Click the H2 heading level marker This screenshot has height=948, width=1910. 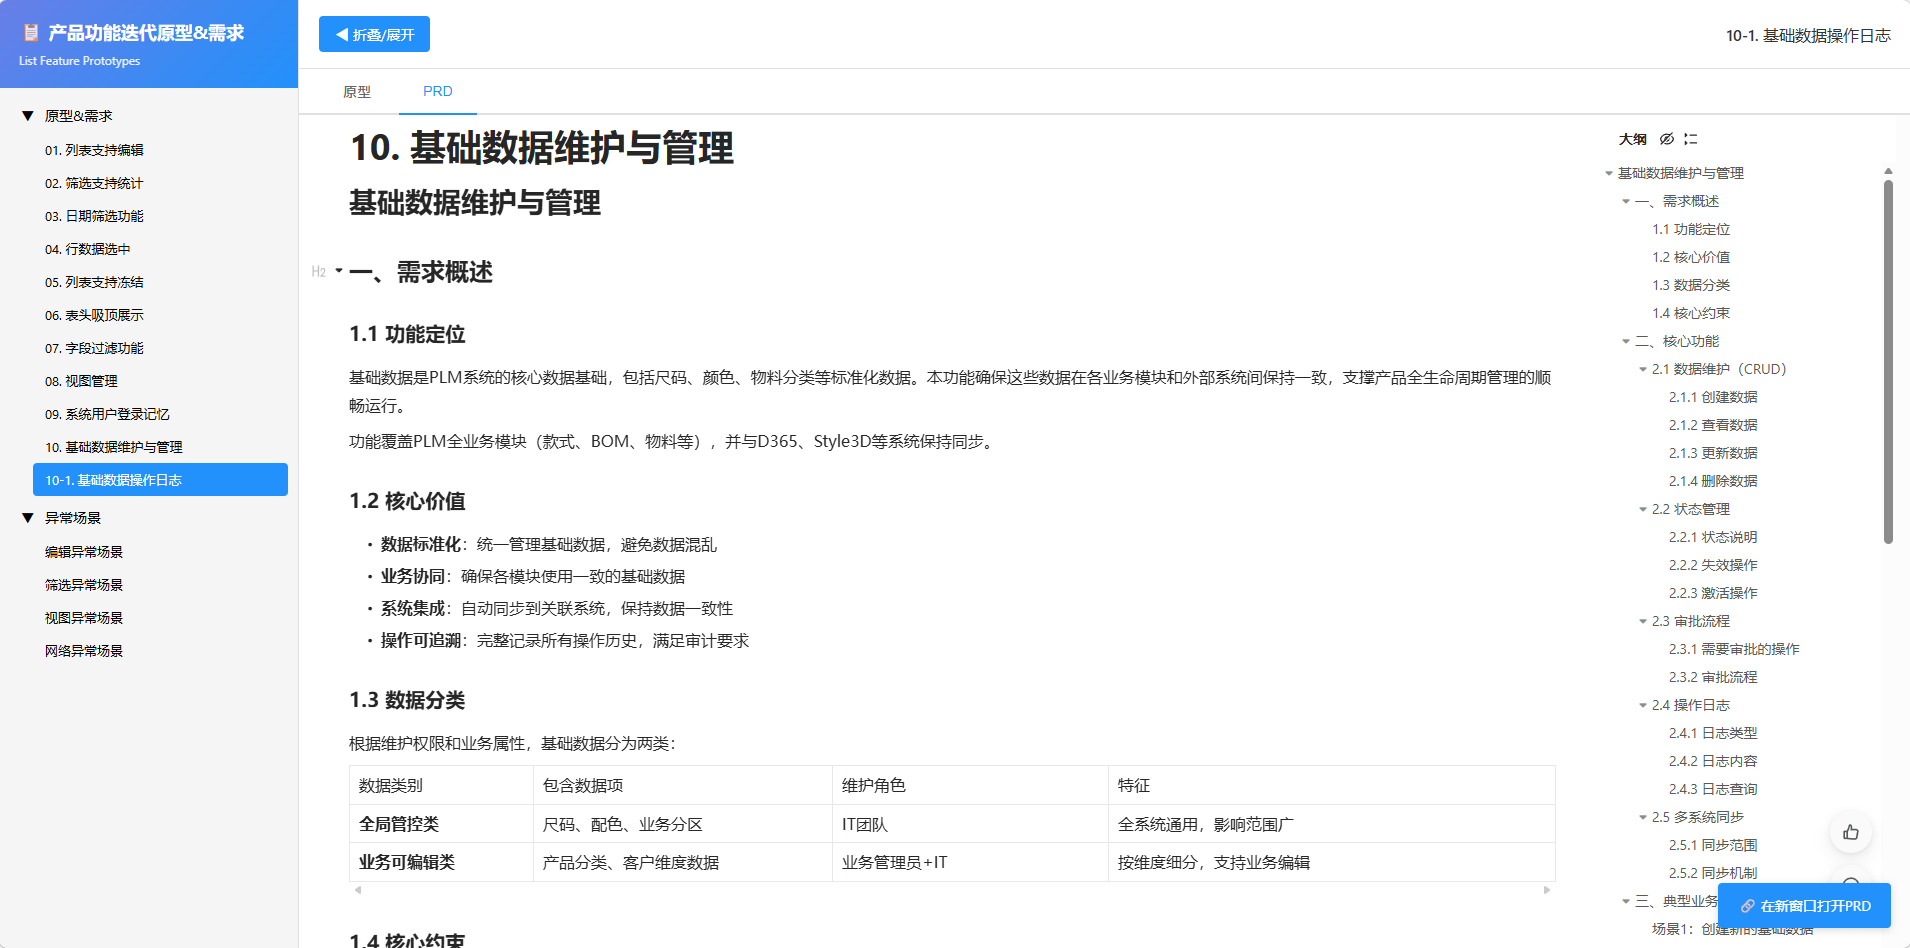(318, 272)
